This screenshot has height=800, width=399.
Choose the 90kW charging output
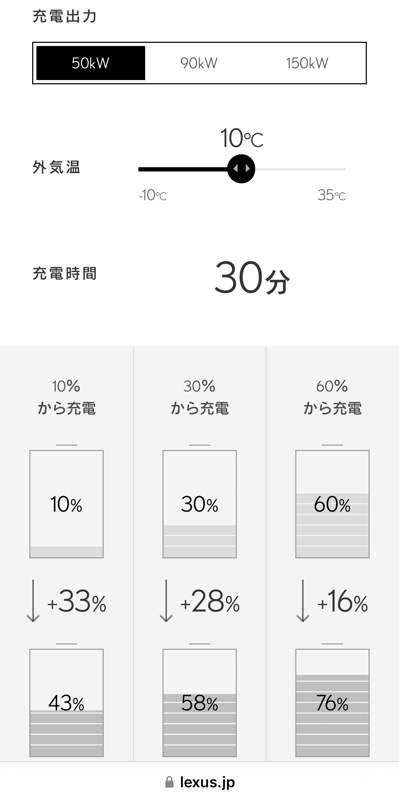click(x=199, y=63)
